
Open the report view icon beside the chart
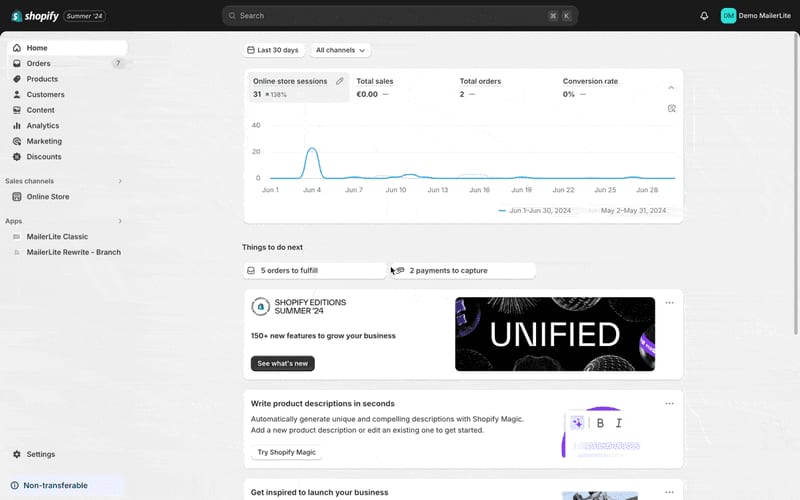tap(671, 109)
